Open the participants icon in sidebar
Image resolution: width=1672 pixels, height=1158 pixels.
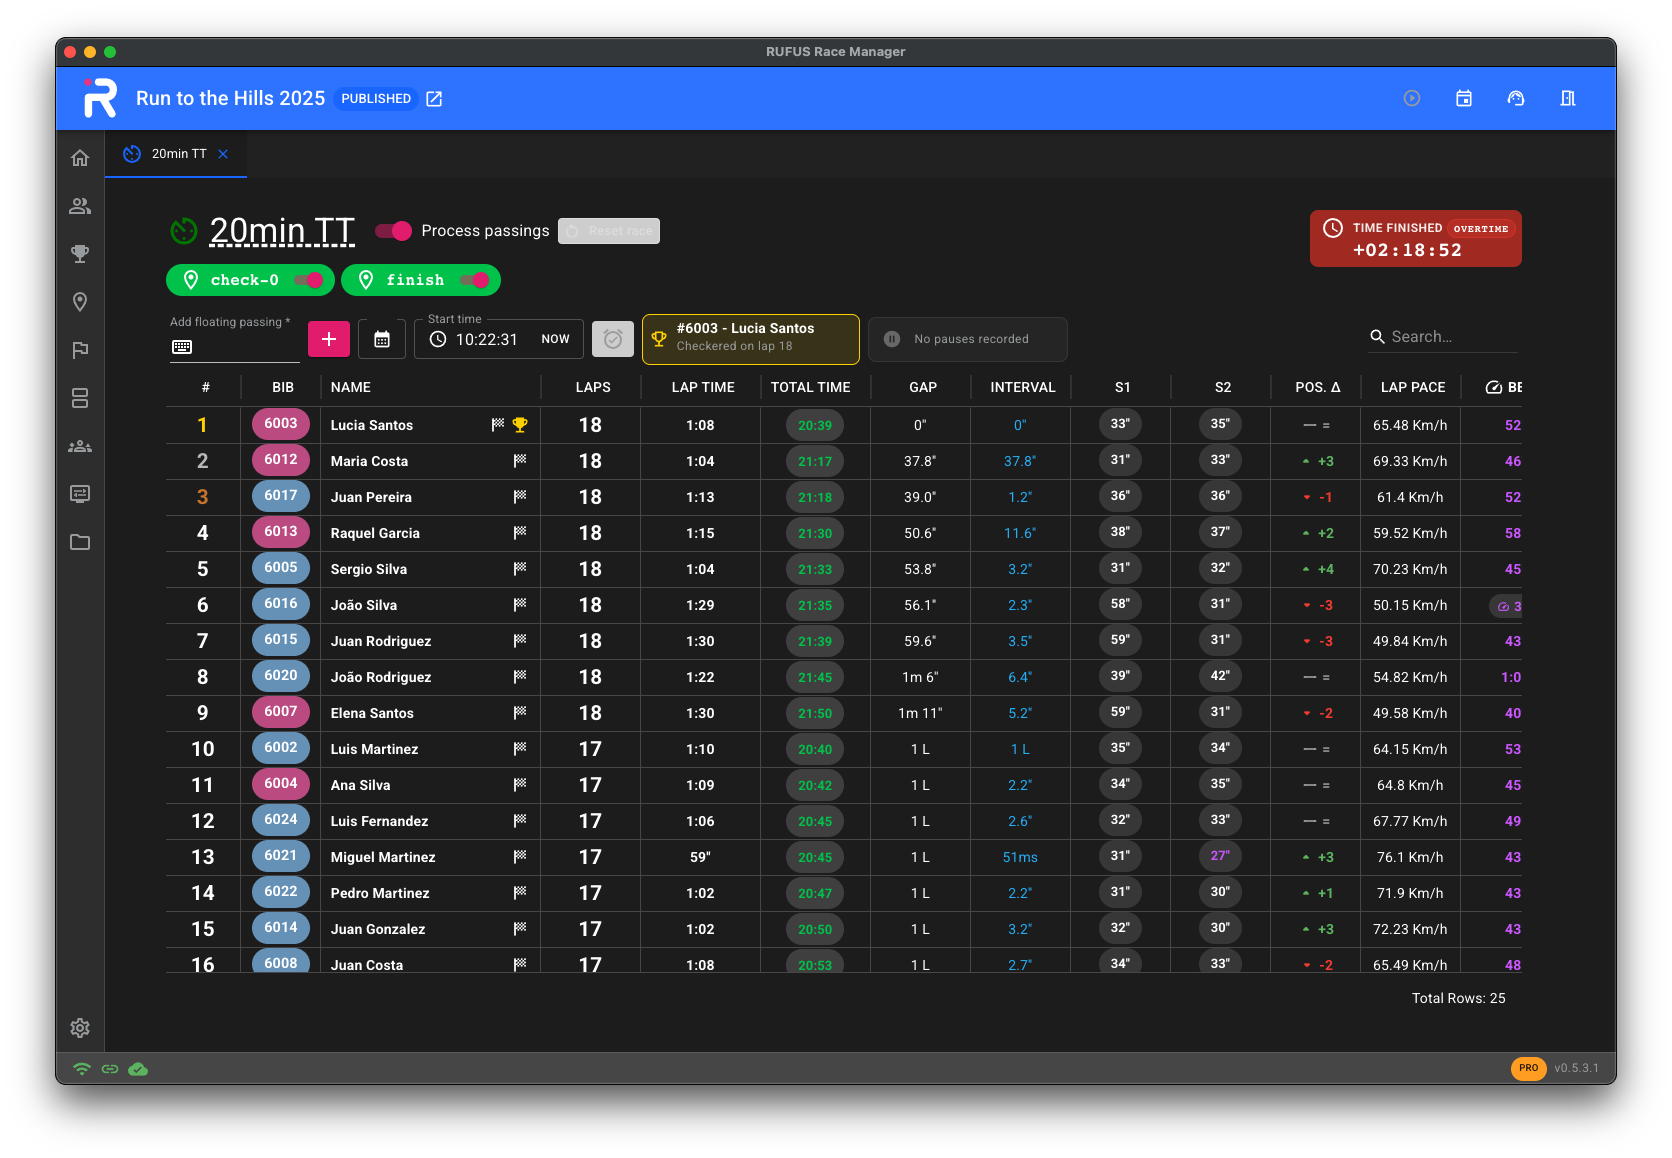(x=80, y=206)
